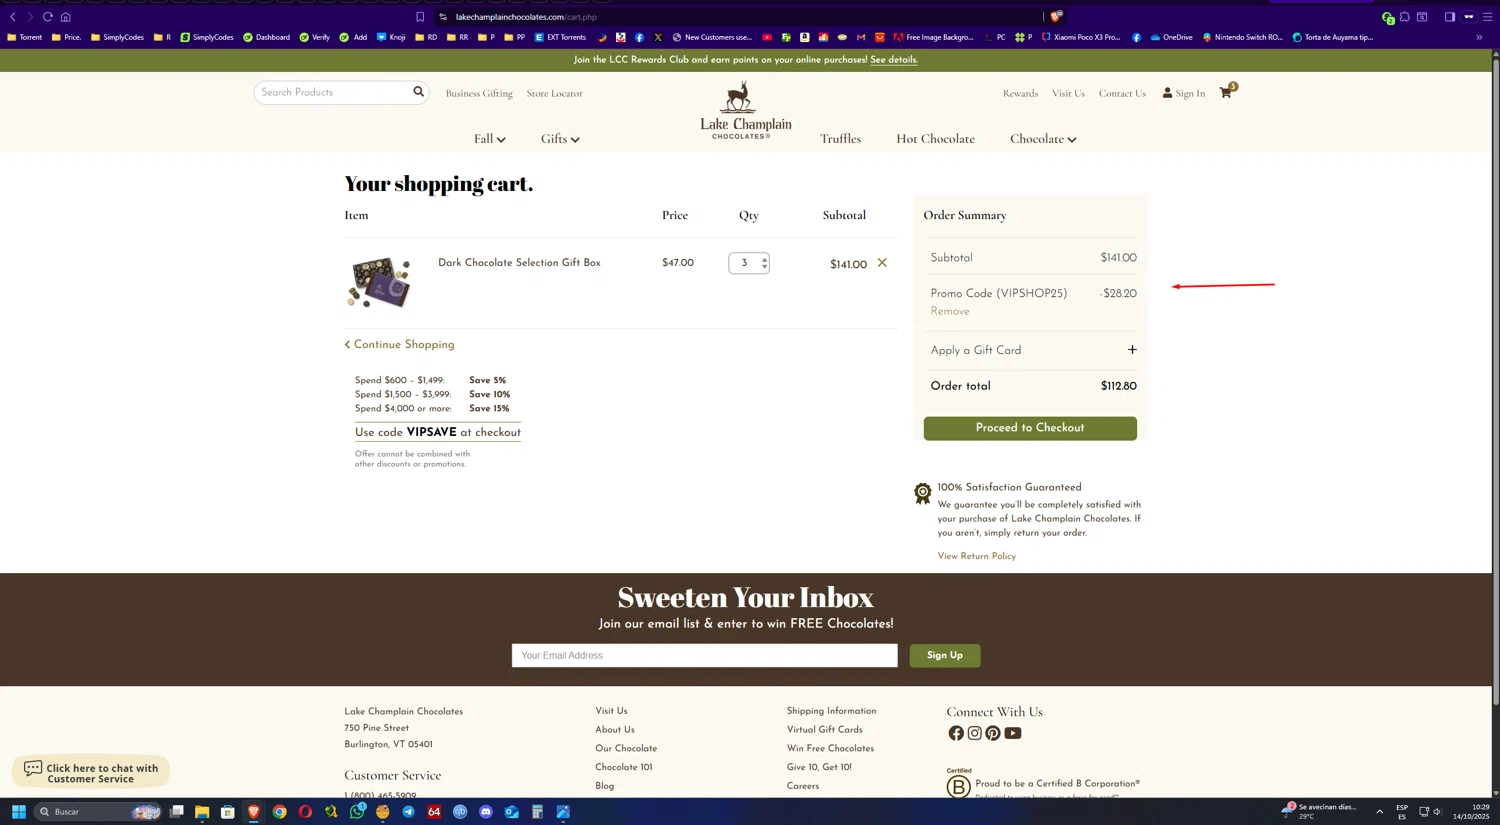Viewport: 1500px width, 825px height.
Task: Bookmark this page icon in address bar
Action: click(420, 17)
